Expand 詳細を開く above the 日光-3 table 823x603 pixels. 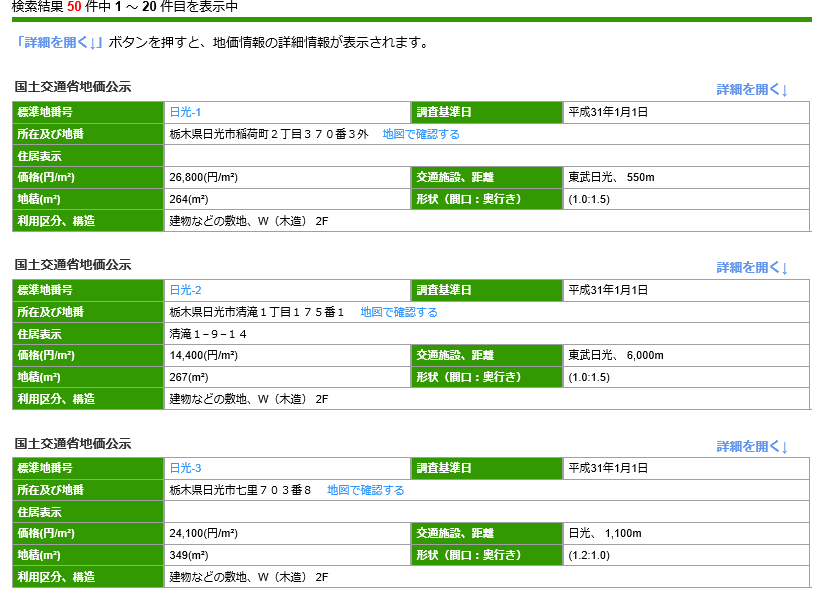pyautogui.click(x=752, y=446)
